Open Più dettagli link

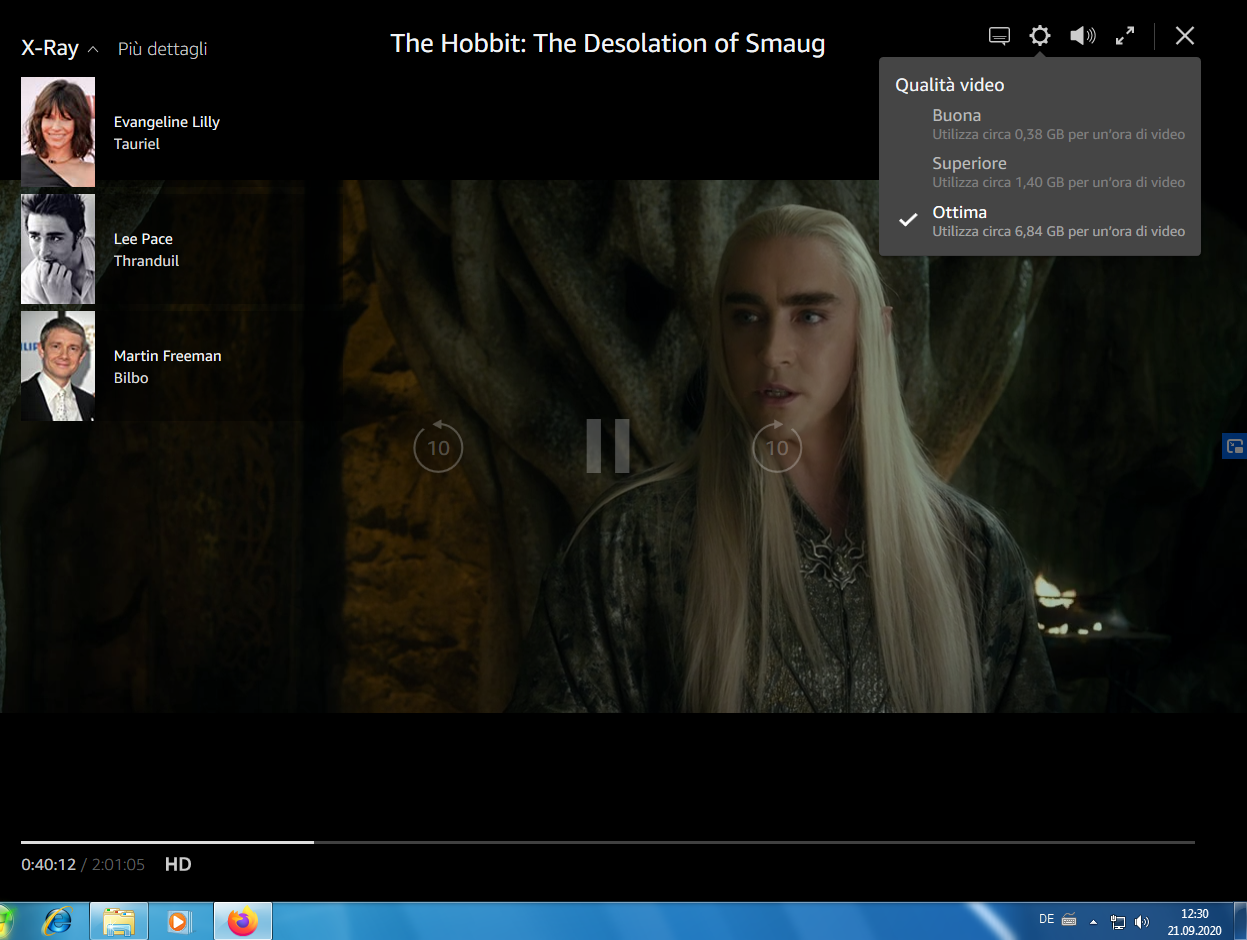tap(163, 48)
